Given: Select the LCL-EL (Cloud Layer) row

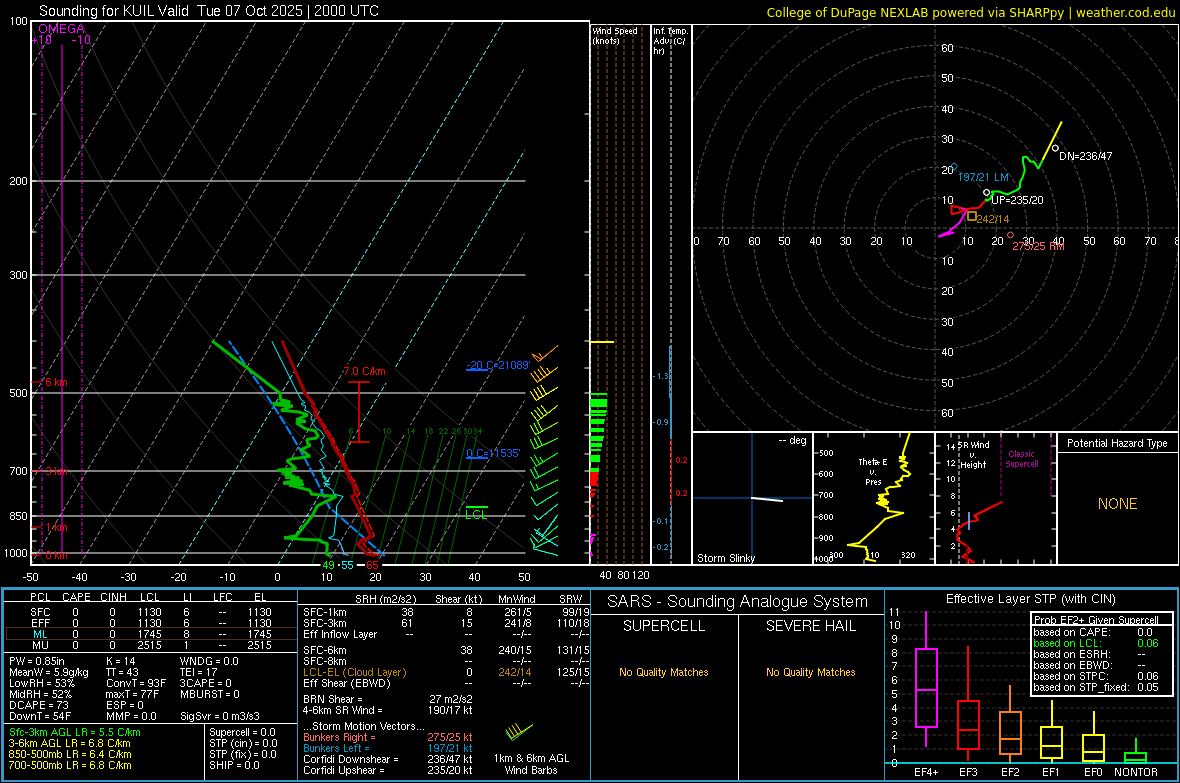Looking at the screenshot, I should click(x=446, y=672).
